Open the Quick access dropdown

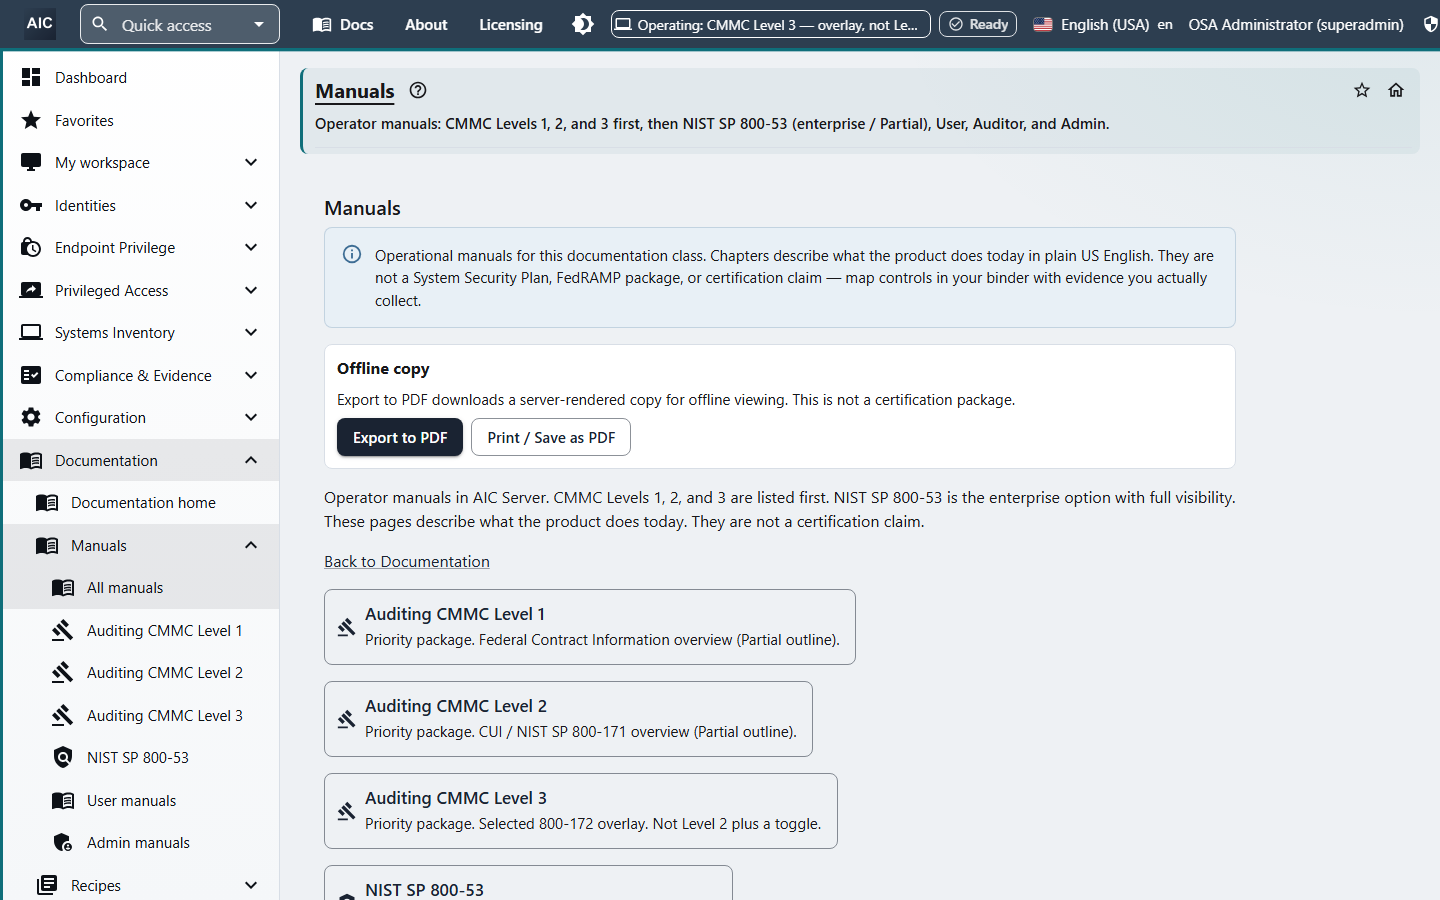[x=180, y=24]
